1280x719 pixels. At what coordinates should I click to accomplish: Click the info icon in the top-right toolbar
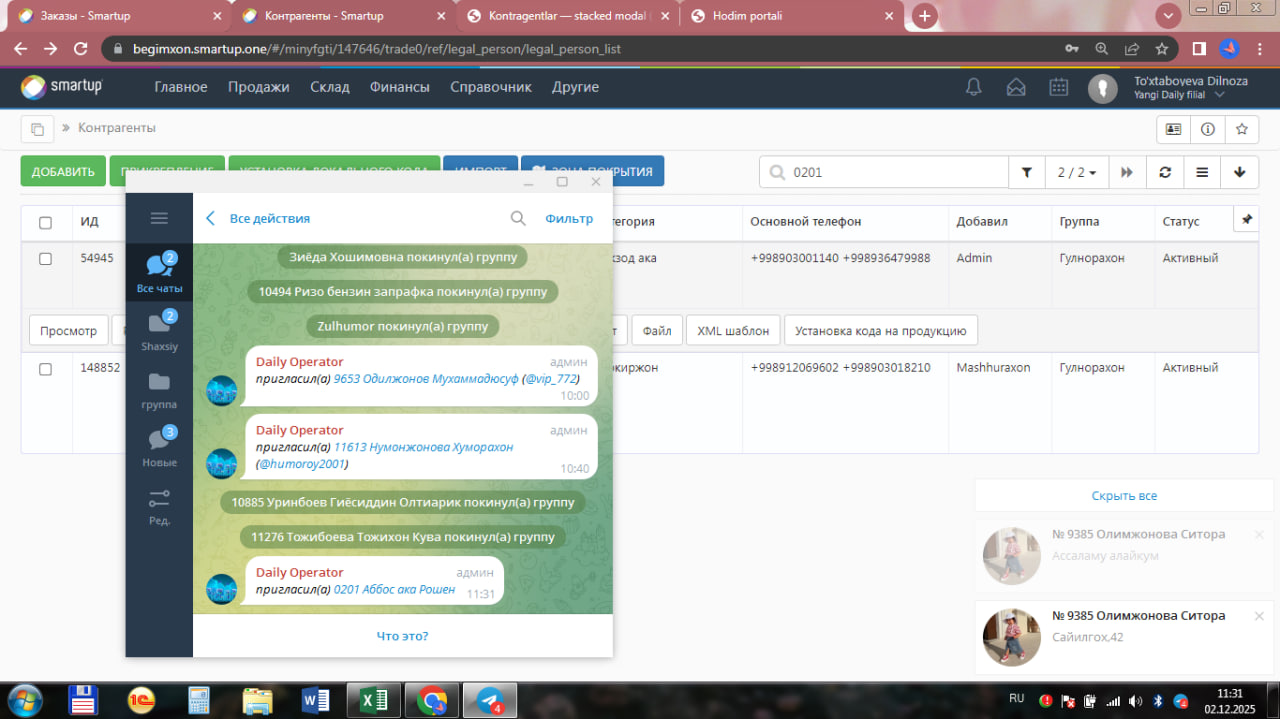[1207, 129]
